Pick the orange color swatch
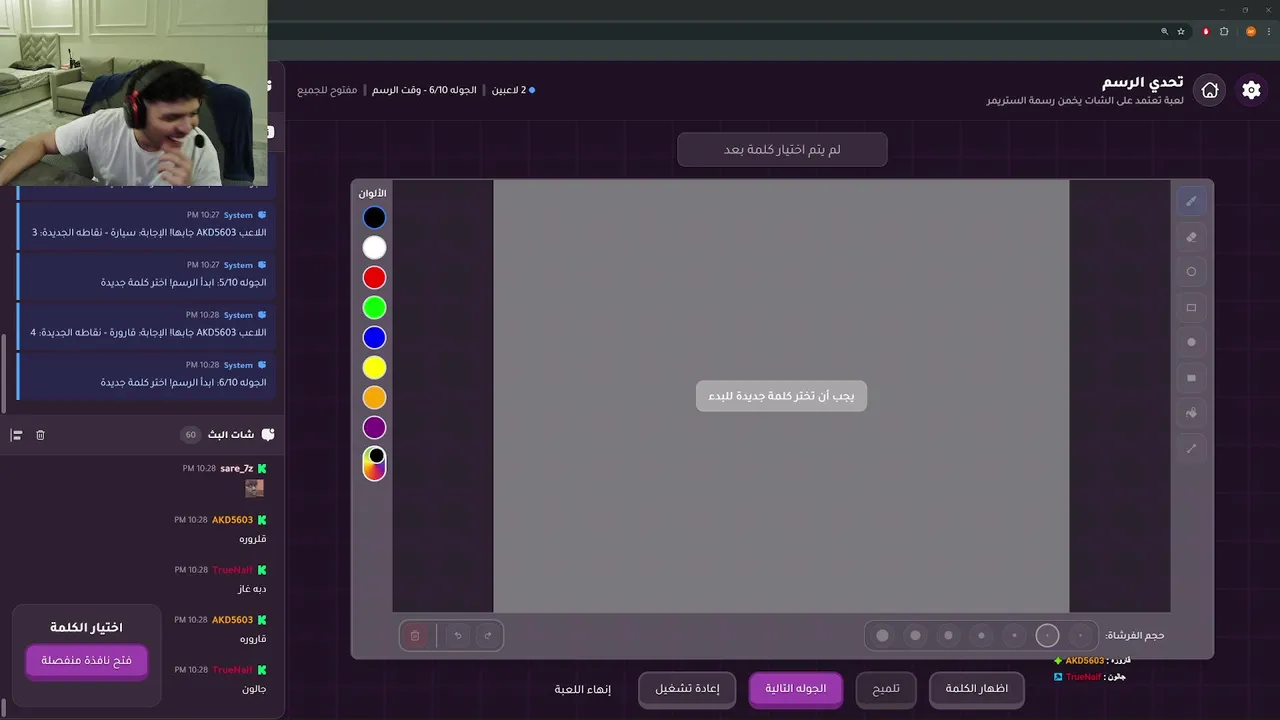This screenshot has height=720, width=1280. point(374,397)
